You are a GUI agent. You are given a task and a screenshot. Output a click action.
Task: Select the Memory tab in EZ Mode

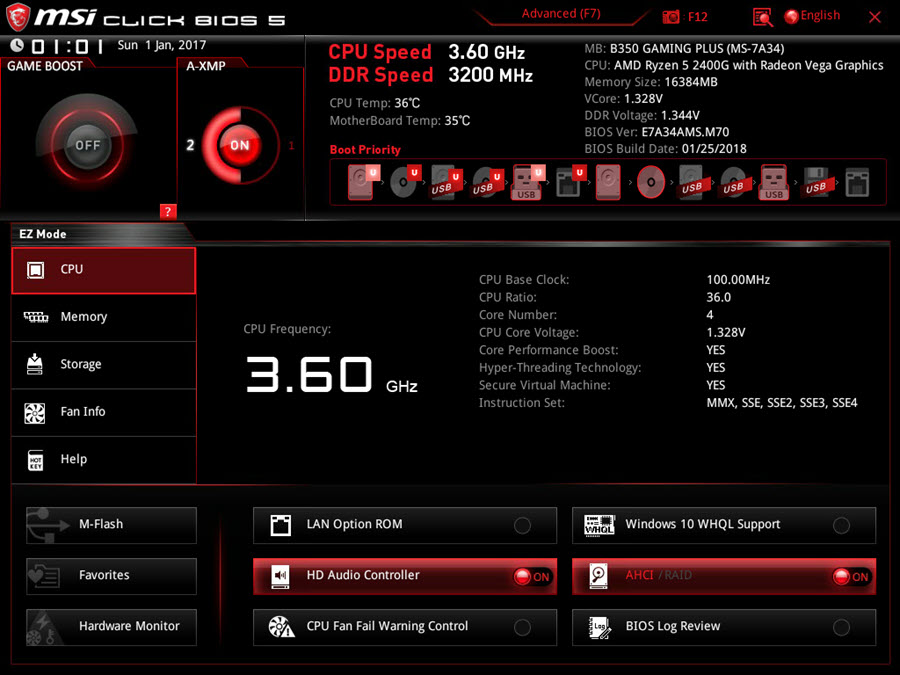click(104, 317)
